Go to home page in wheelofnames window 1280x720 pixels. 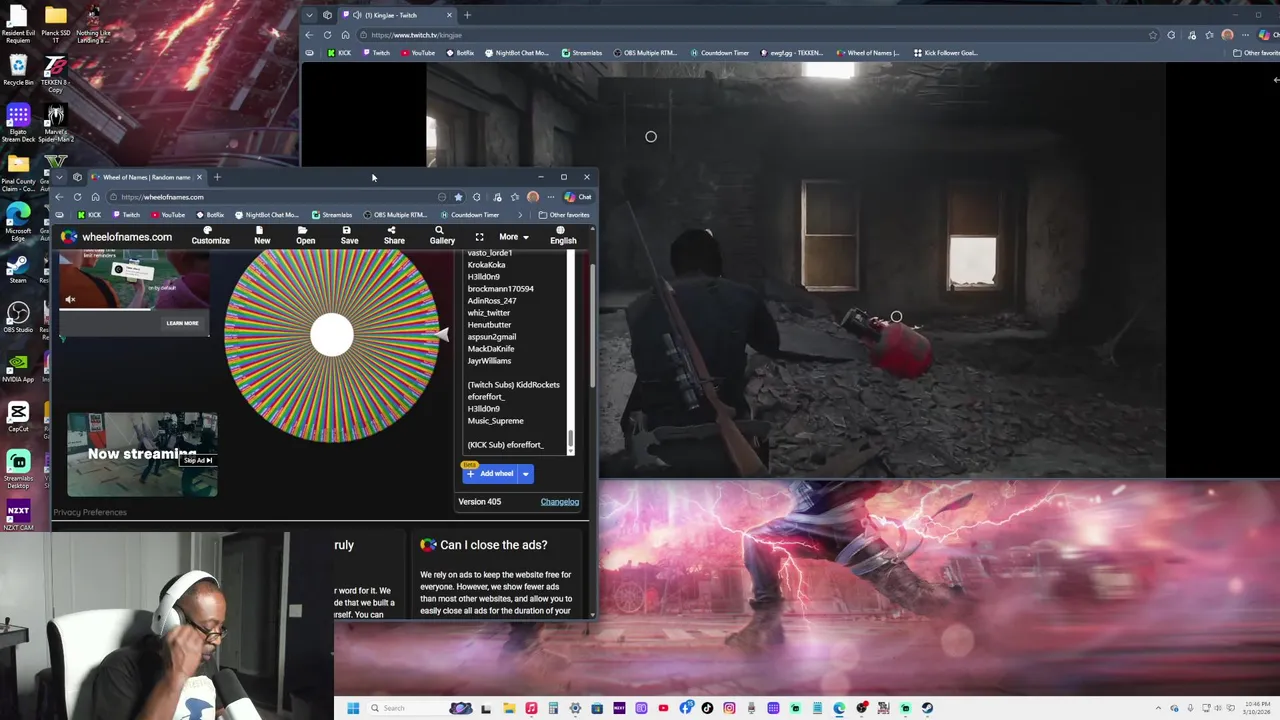pos(95,197)
